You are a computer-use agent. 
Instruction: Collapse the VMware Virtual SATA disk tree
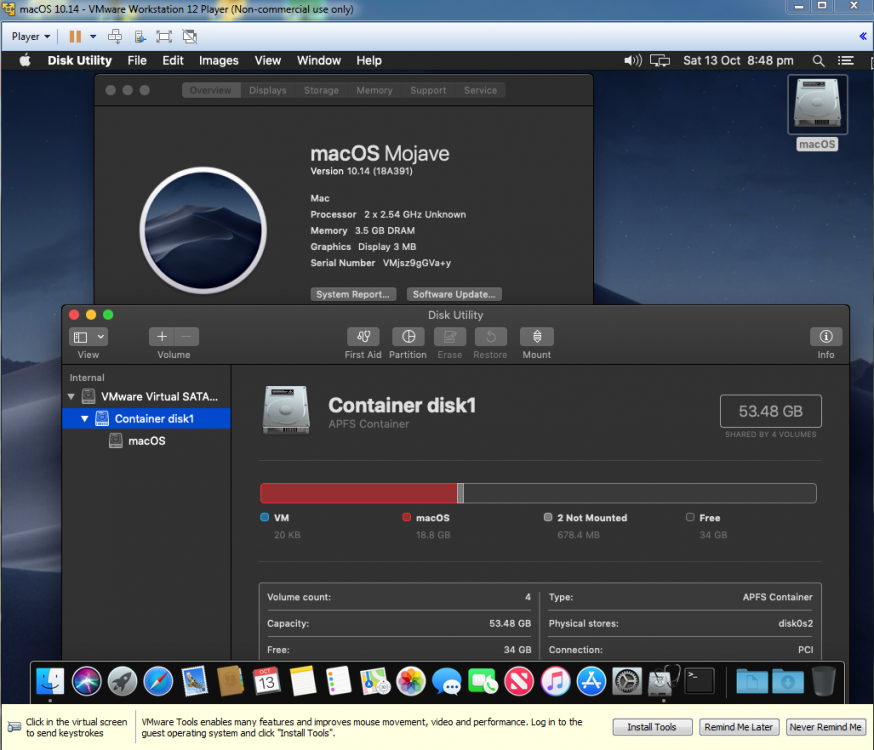point(71,397)
